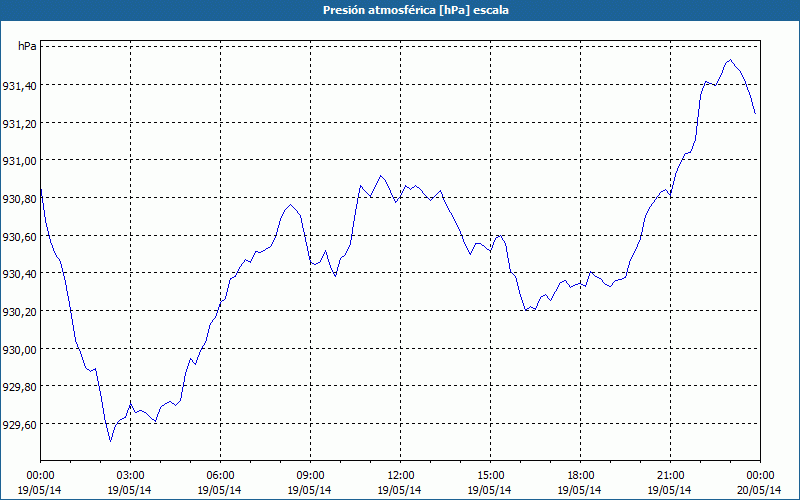Select the 931,20 axis value

pos(19,124)
